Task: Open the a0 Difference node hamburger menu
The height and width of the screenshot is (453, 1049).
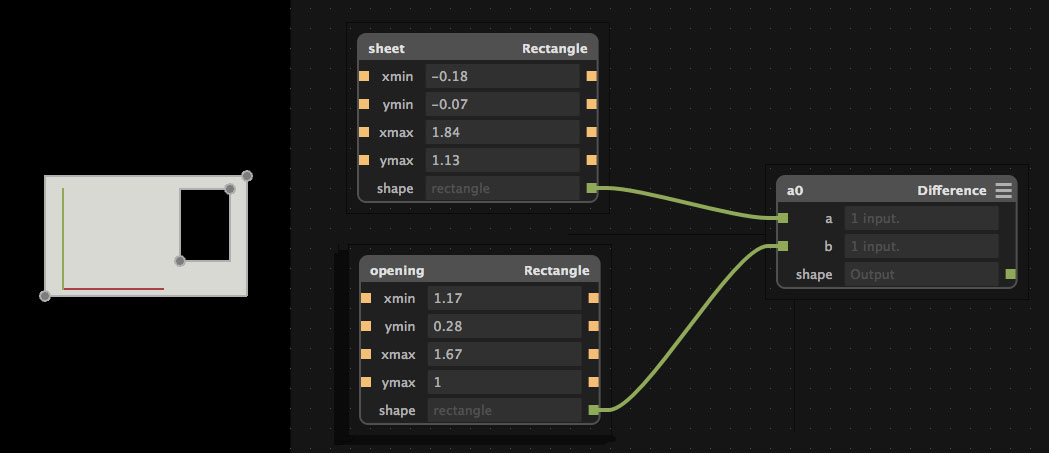Action: [x=1003, y=191]
